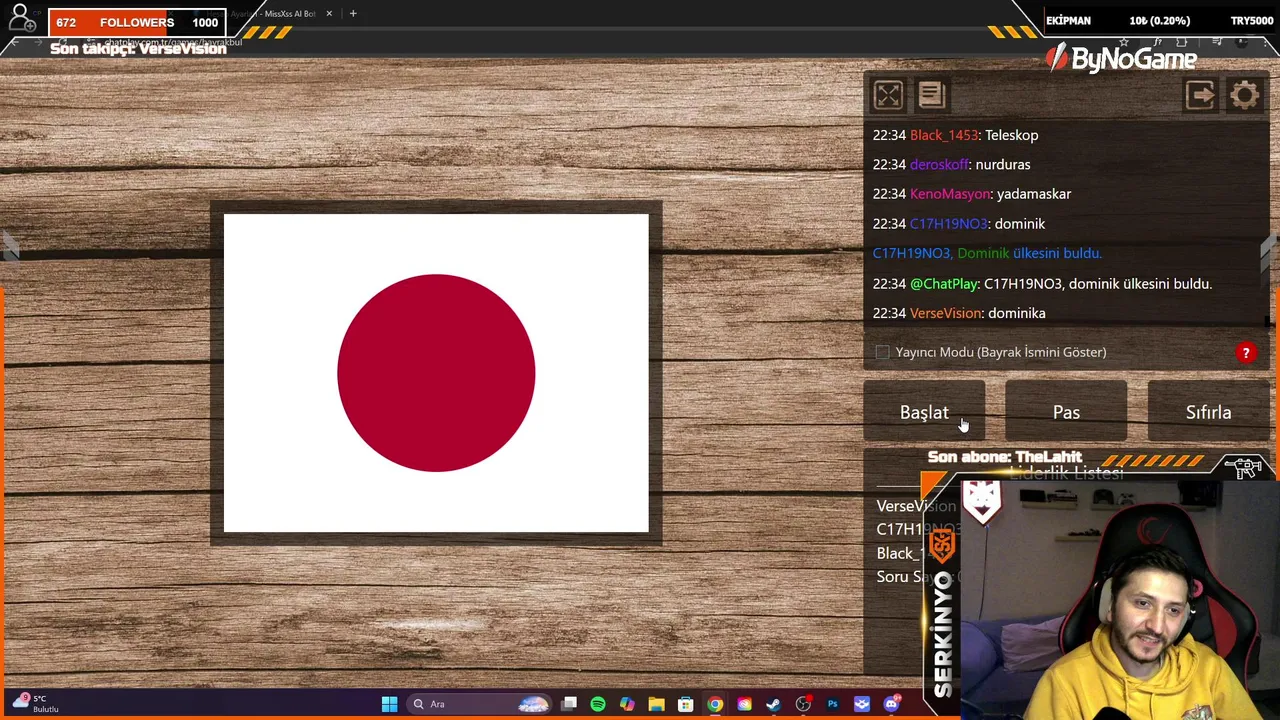Open Photoshop from the taskbar

[832, 704]
